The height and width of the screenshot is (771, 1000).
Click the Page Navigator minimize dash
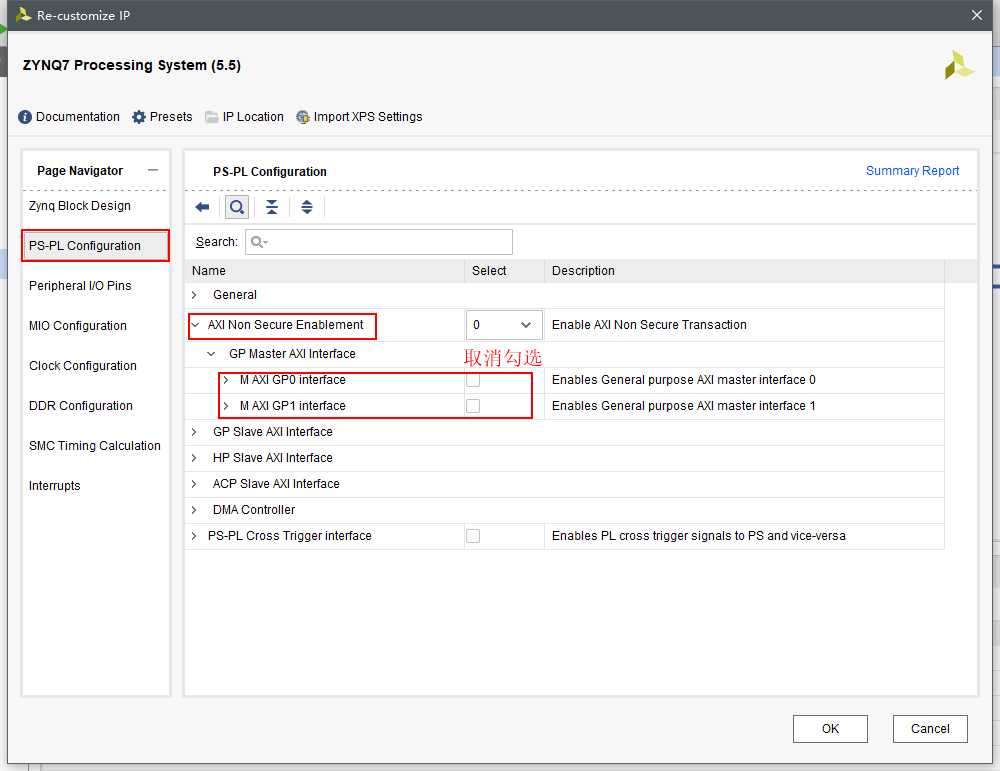[x=153, y=170]
